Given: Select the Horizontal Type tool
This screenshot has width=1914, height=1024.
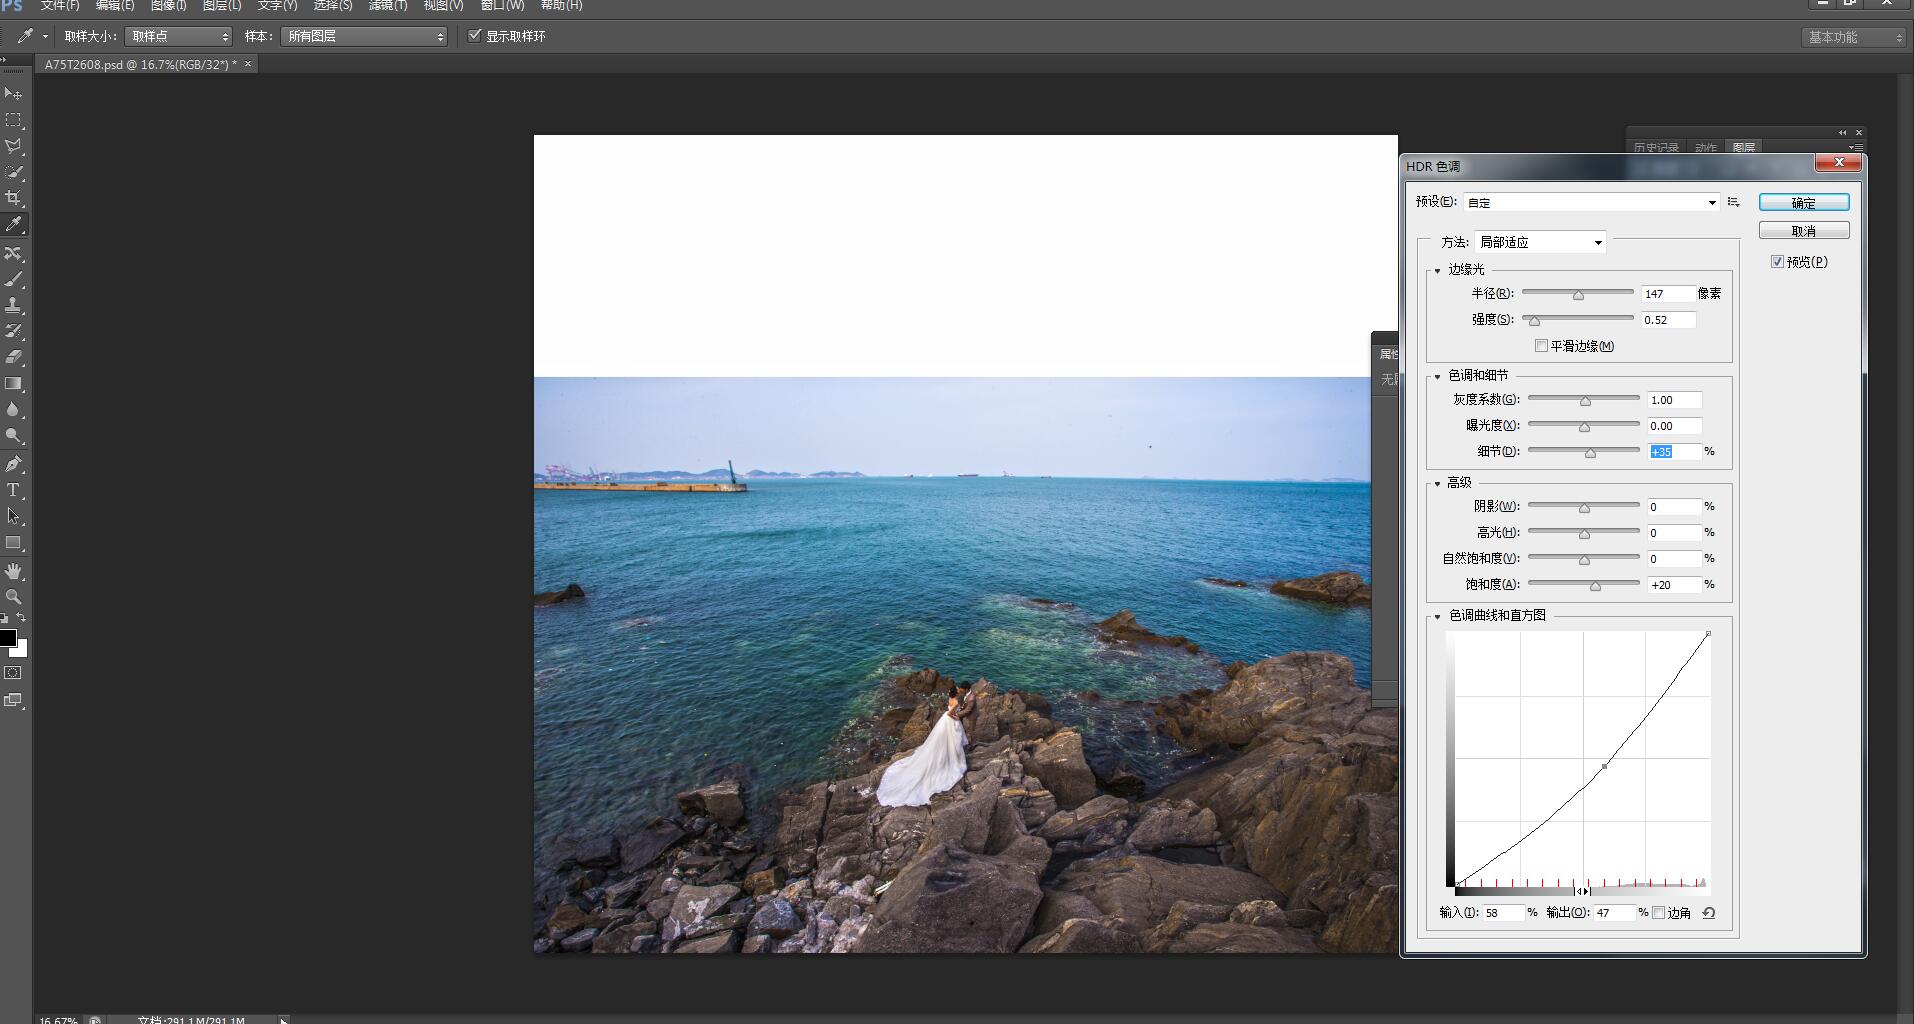Looking at the screenshot, I should [14, 490].
